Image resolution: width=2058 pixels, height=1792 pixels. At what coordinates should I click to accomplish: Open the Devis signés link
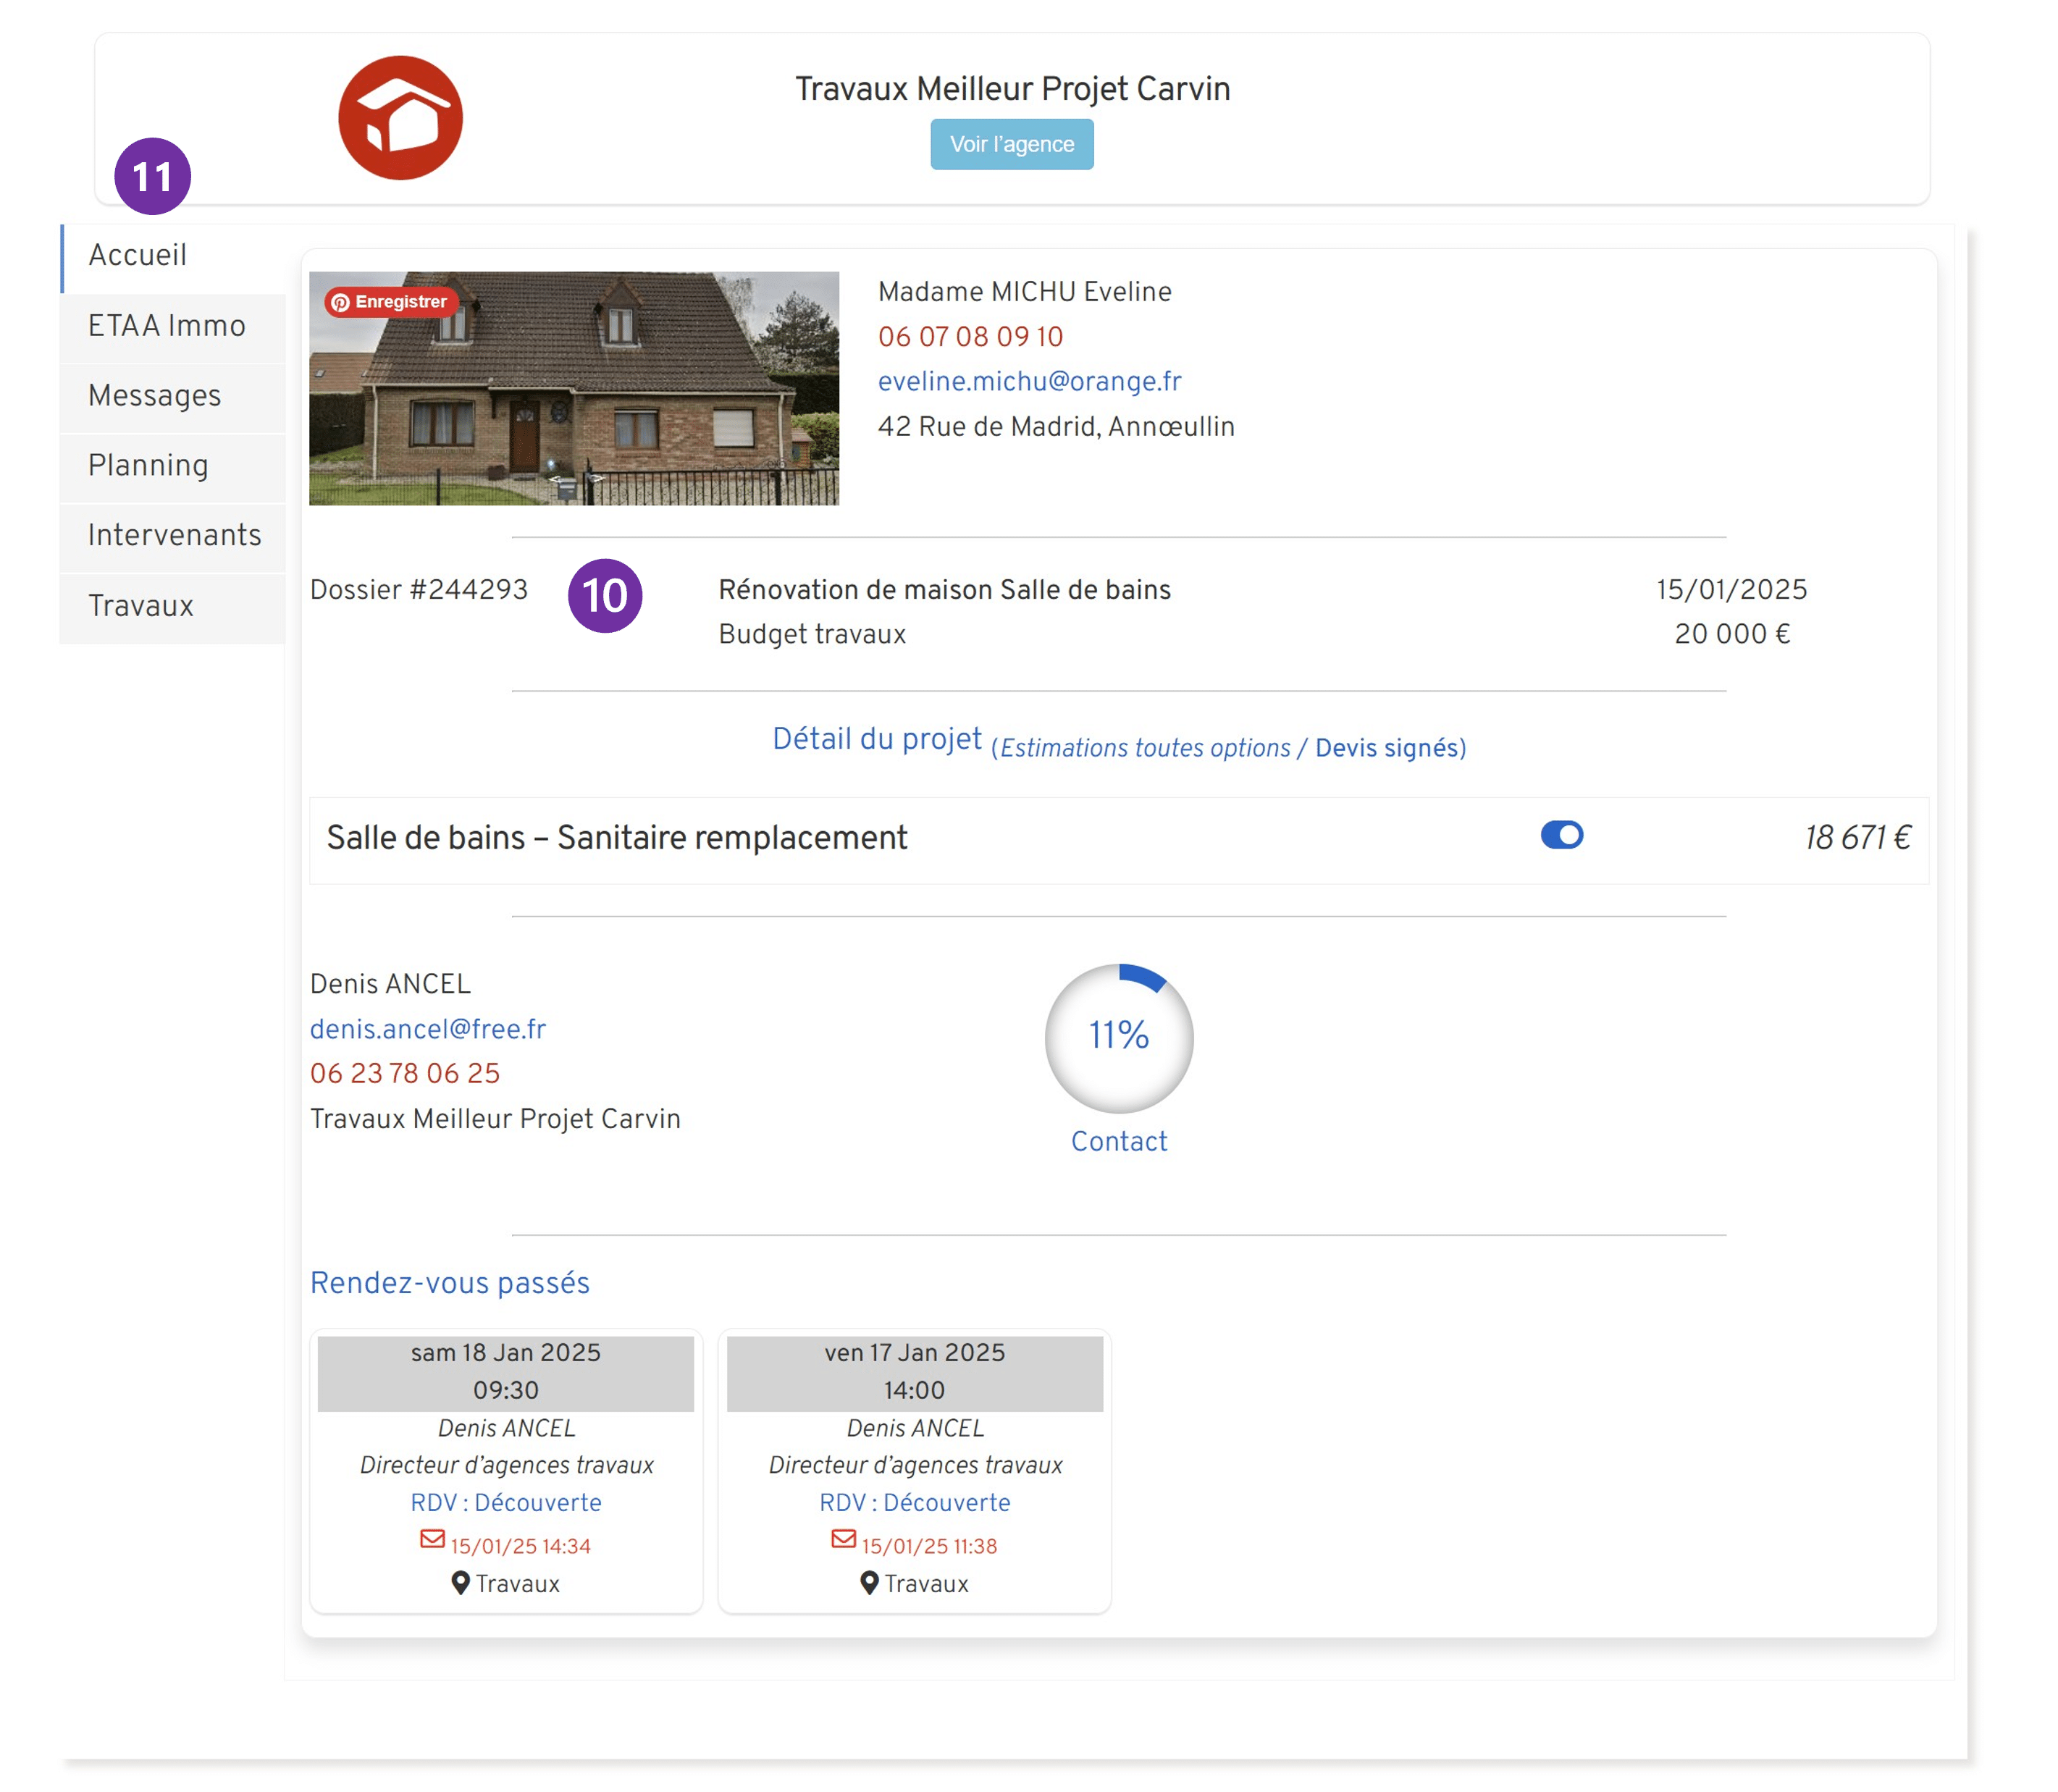1387,748
